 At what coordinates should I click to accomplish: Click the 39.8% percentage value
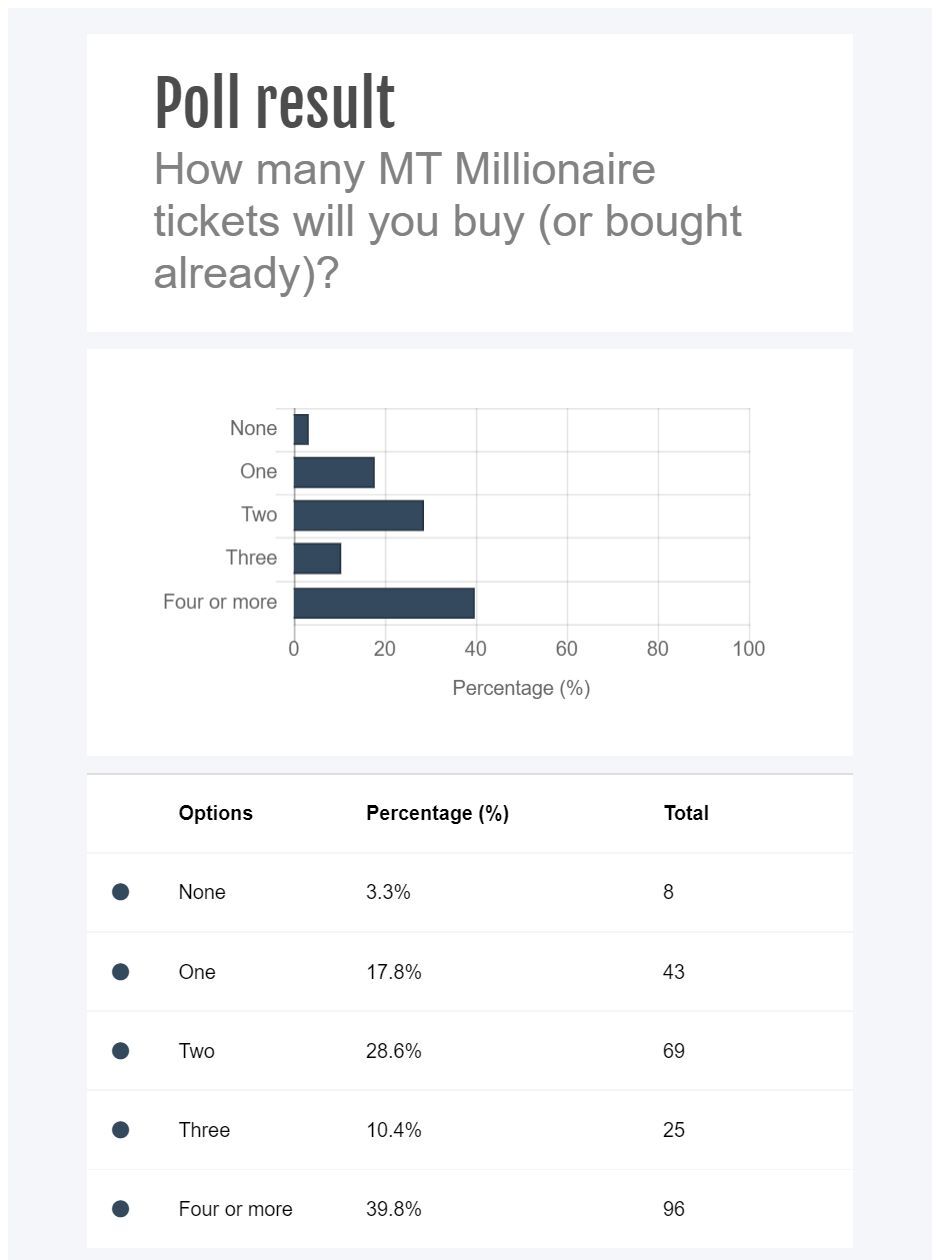(x=394, y=1209)
